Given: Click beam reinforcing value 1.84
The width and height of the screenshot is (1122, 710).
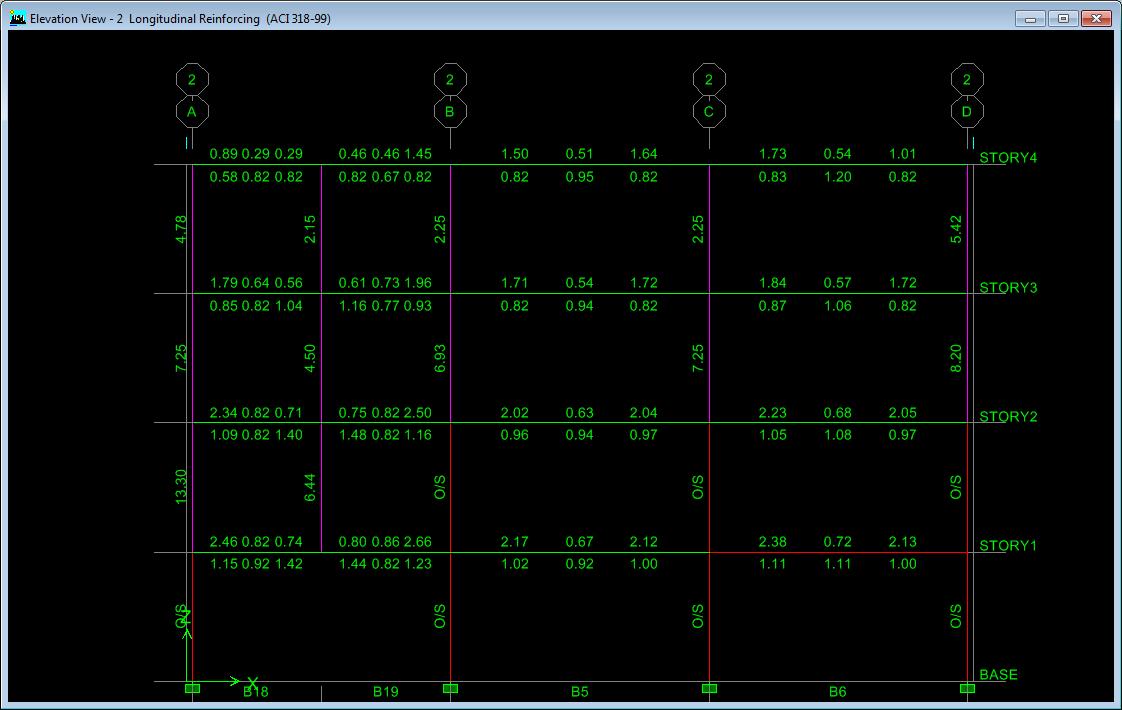Looking at the screenshot, I should [x=773, y=283].
